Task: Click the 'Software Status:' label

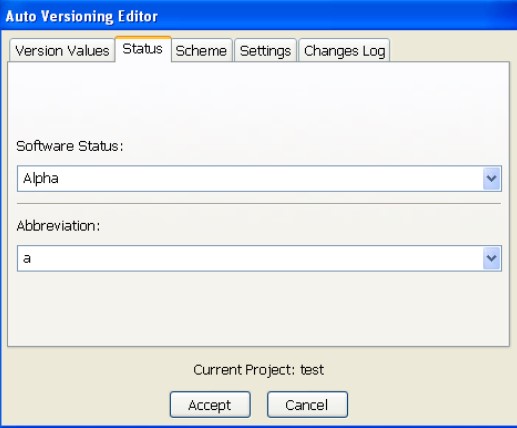Action: [70, 146]
